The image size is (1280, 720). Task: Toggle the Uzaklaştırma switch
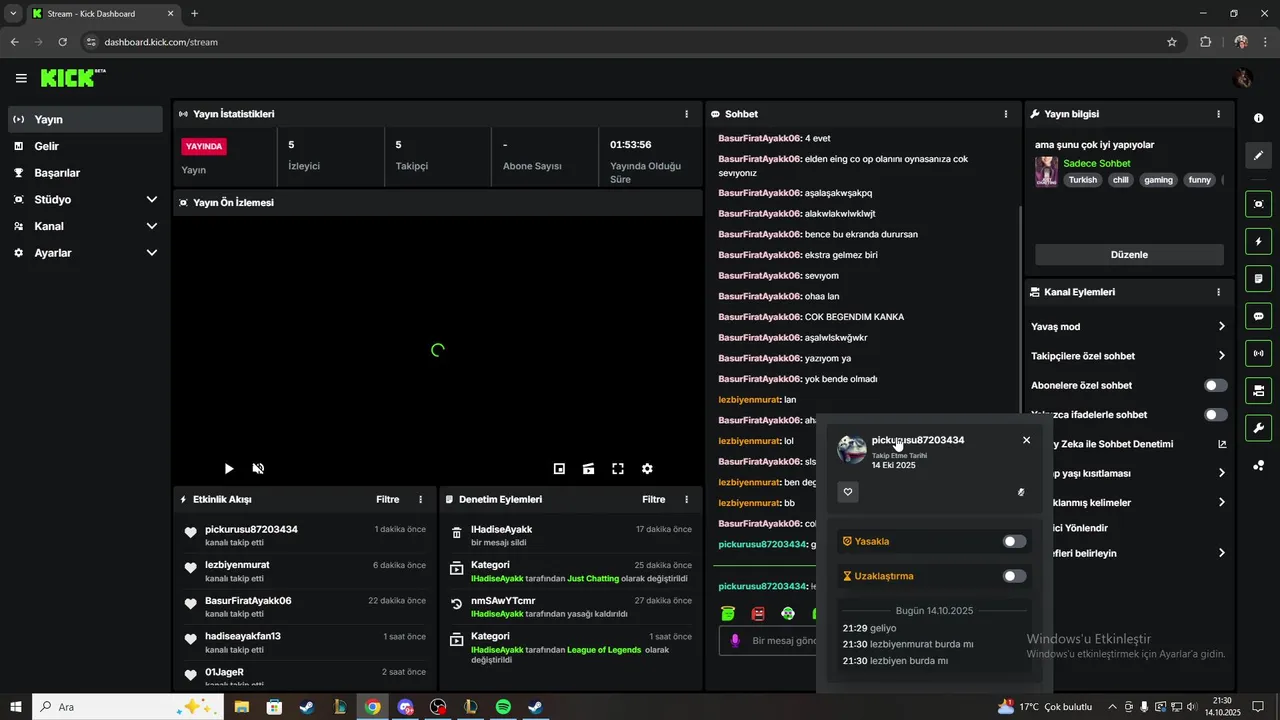[1015, 576]
